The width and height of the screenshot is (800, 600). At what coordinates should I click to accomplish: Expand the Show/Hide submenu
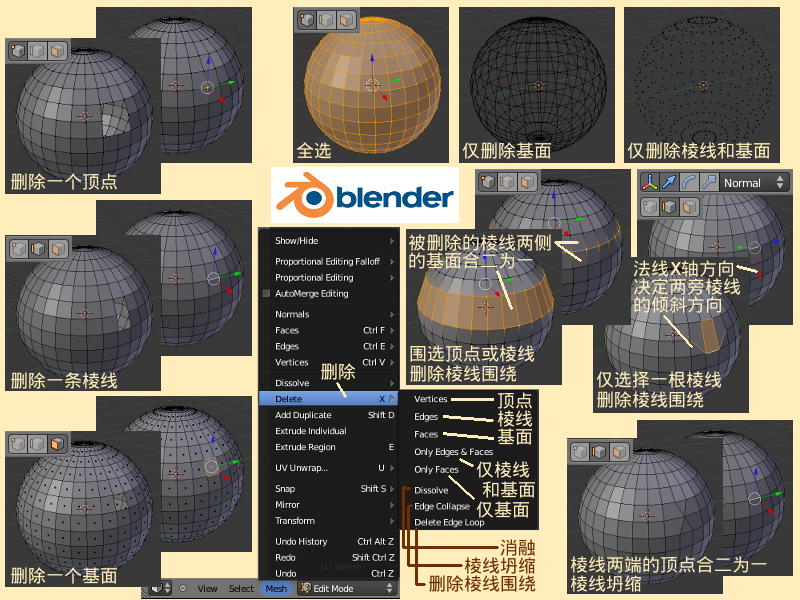click(x=329, y=241)
